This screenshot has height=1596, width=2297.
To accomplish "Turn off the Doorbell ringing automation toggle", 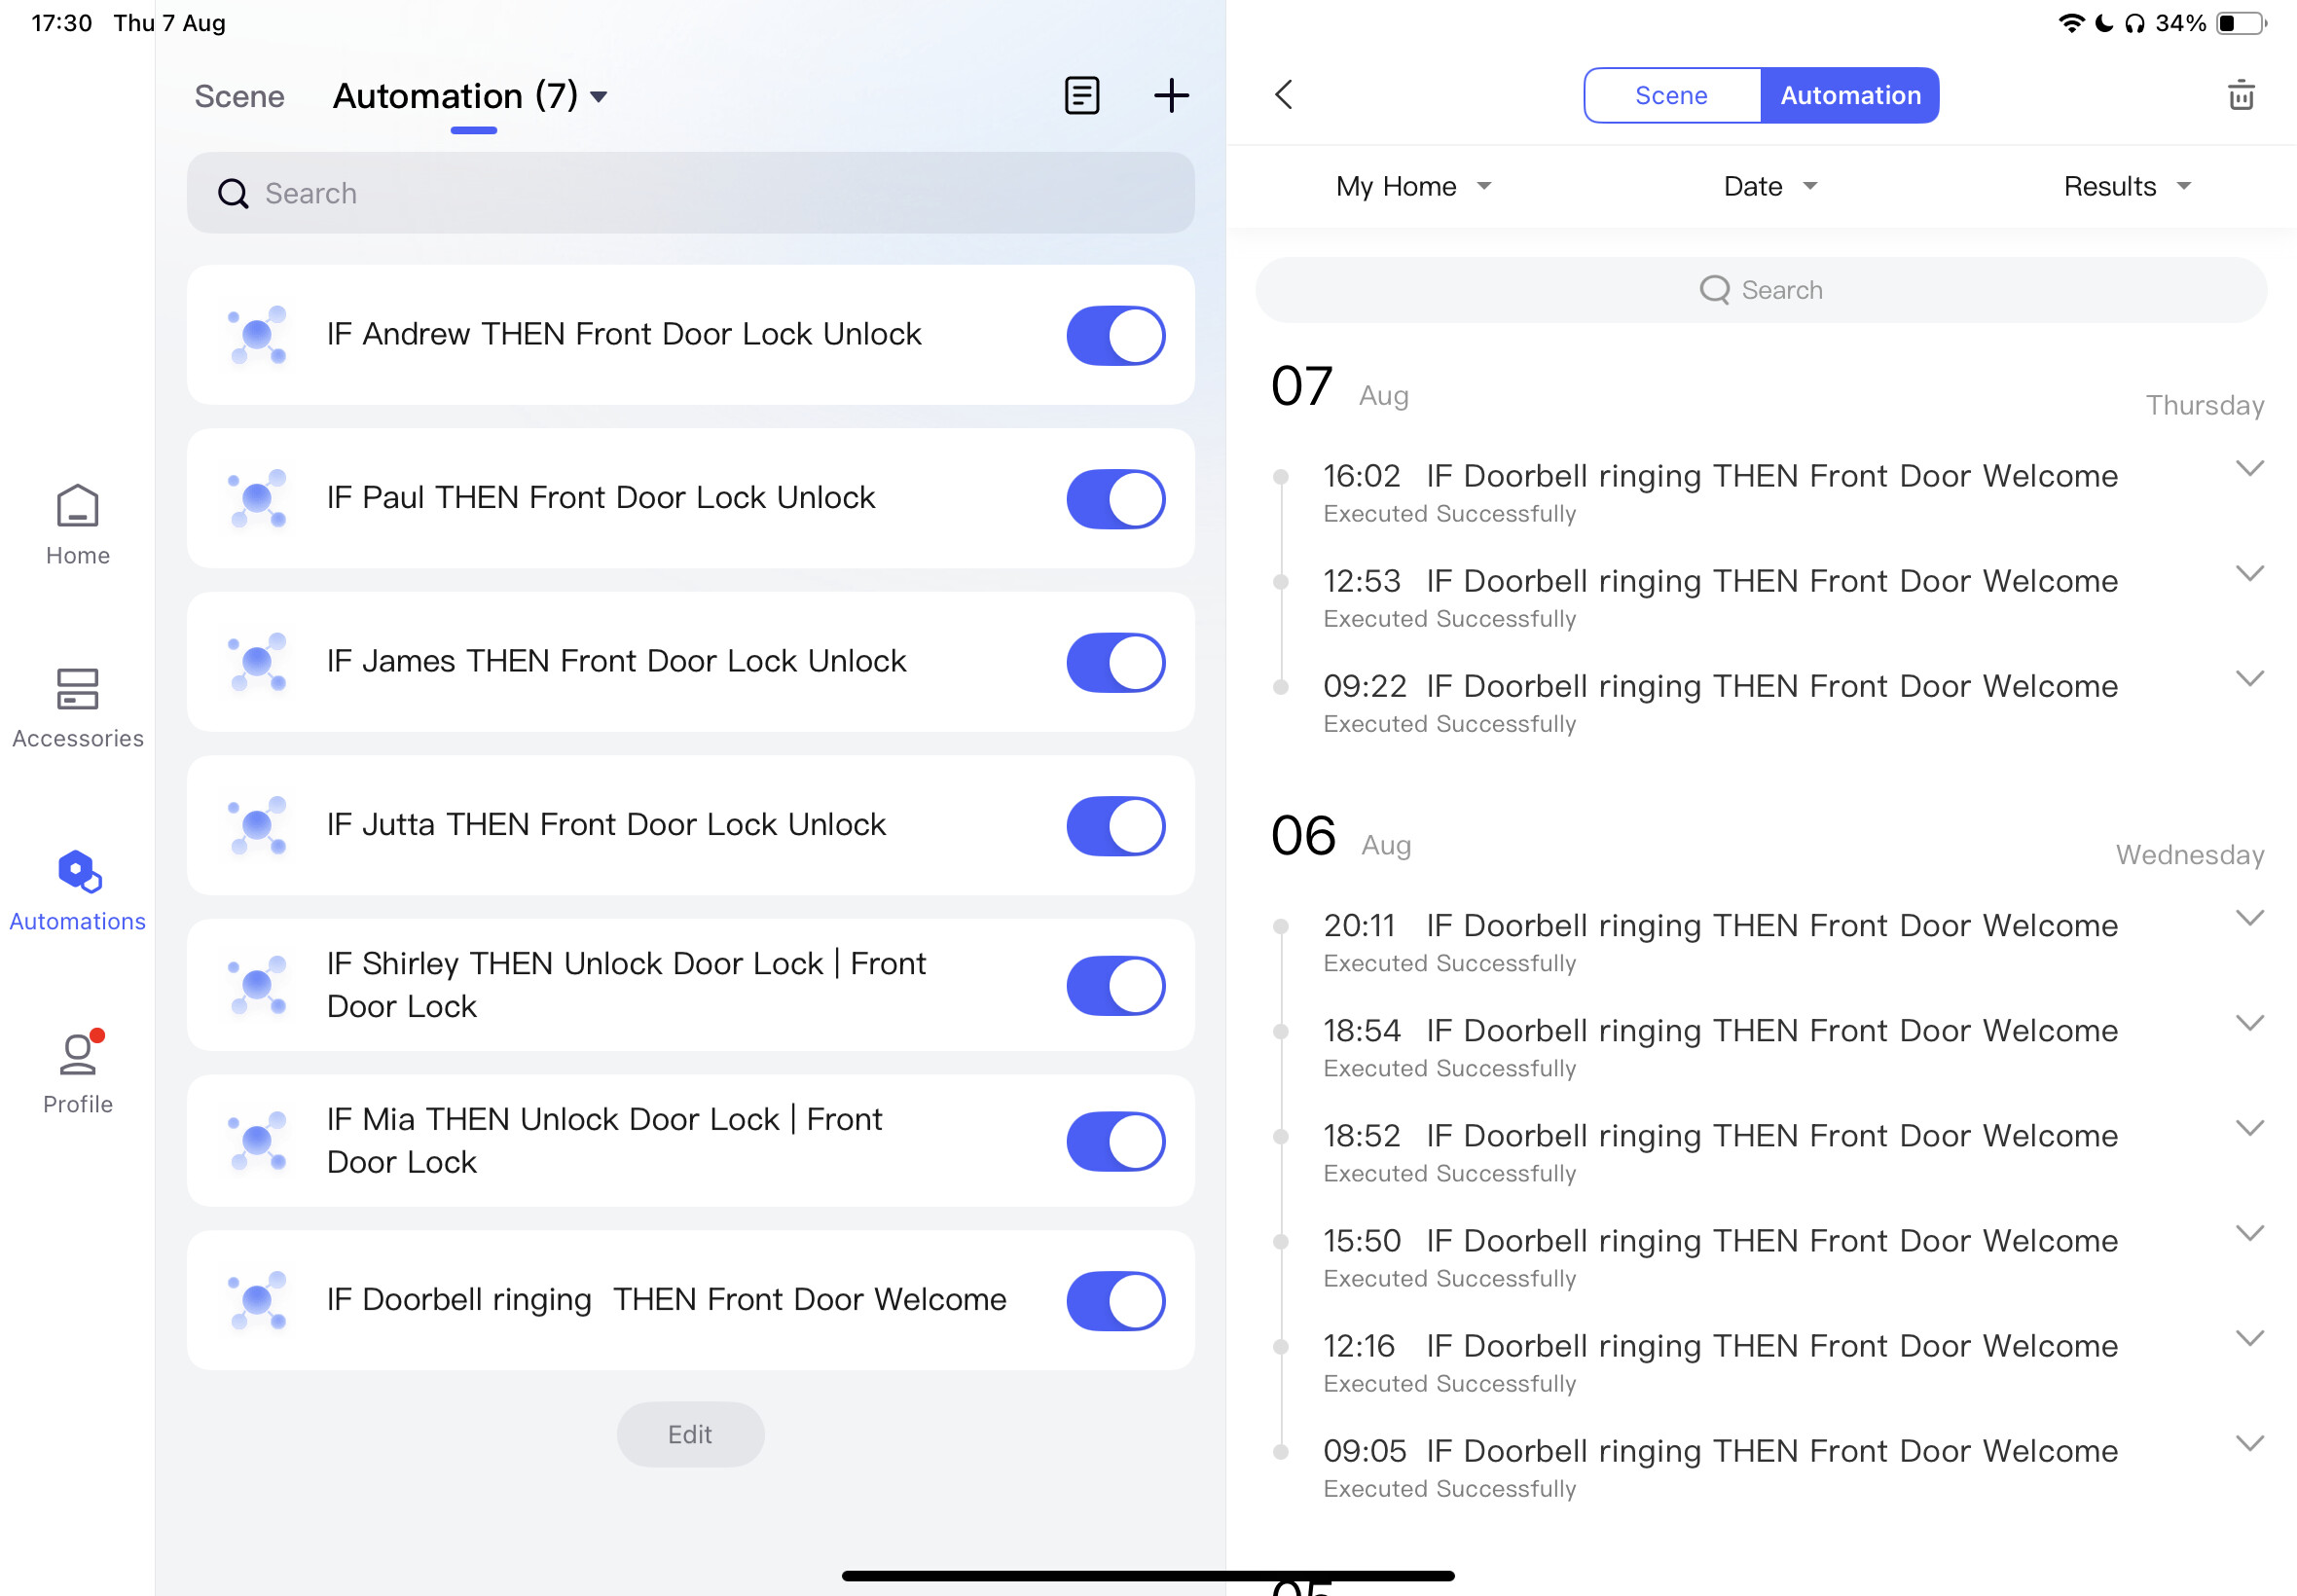I will tap(1115, 1300).
